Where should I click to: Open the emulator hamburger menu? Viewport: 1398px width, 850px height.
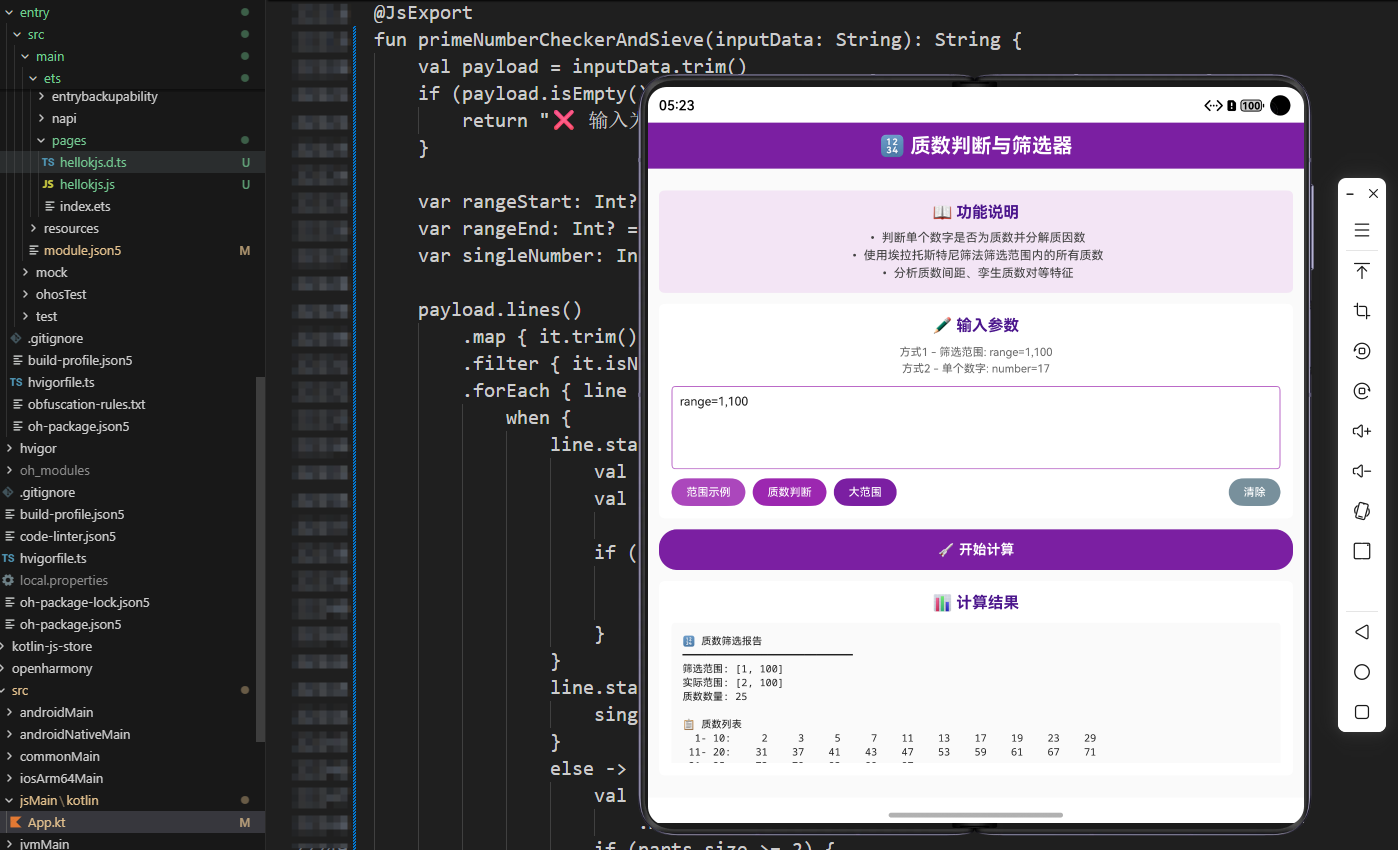click(x=1361, y=229)
